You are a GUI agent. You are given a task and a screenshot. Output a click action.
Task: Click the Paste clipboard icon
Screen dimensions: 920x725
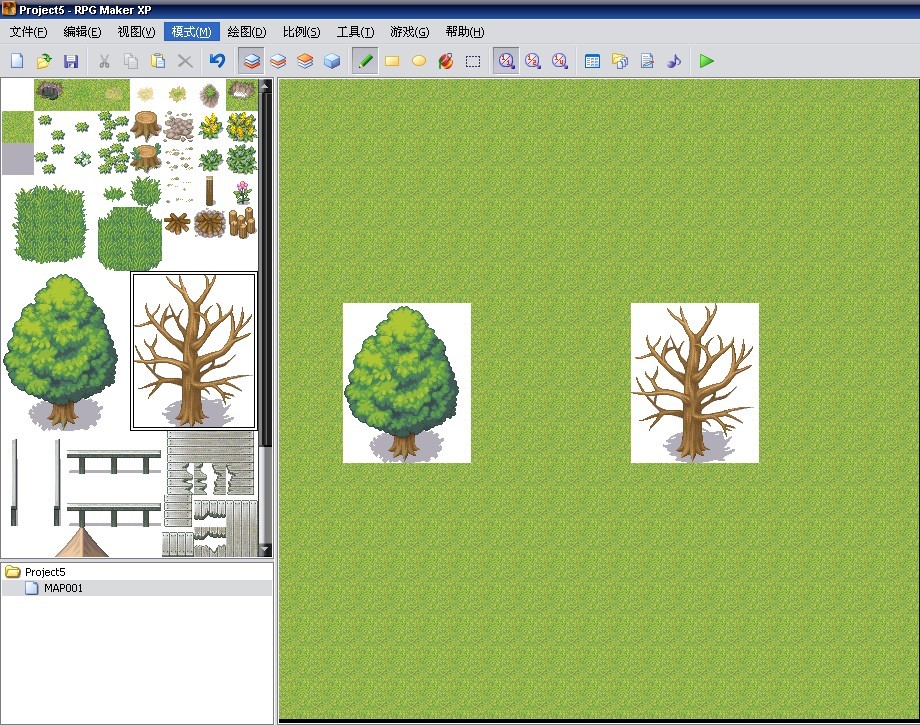click(x=158, y=61)
